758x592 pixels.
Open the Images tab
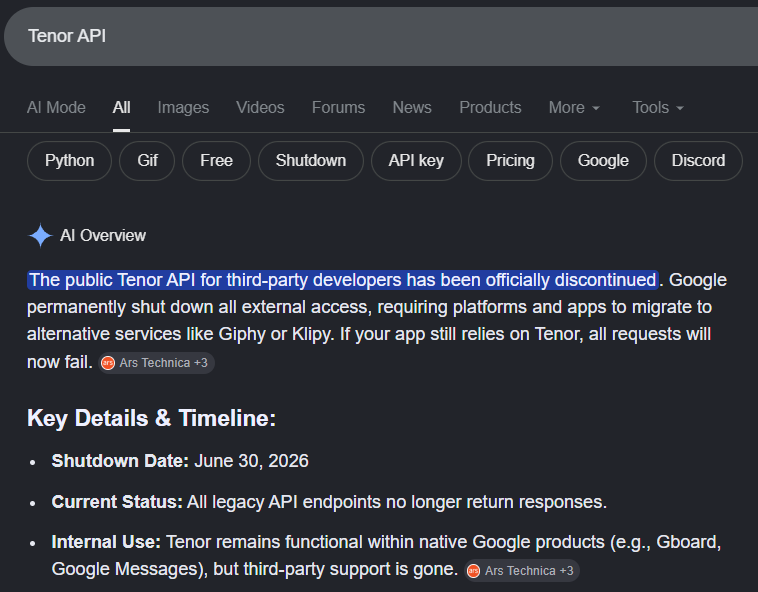click(x=183, y=107)
